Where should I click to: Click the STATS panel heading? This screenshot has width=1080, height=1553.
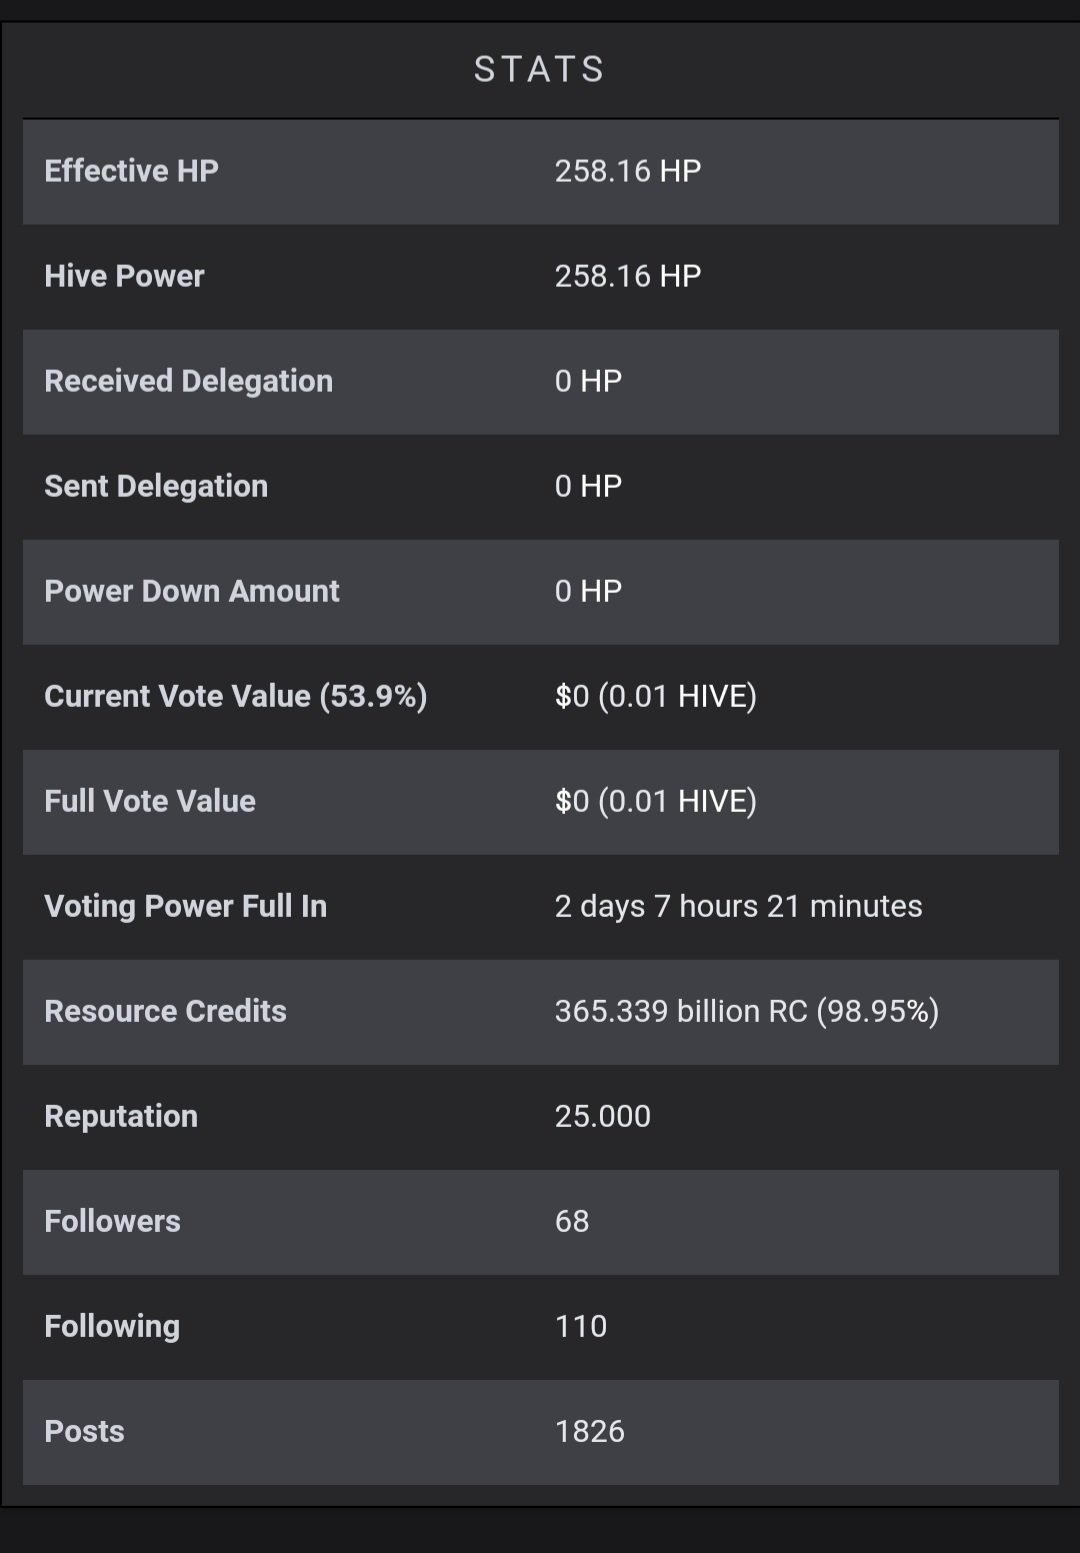pos(539,69)
